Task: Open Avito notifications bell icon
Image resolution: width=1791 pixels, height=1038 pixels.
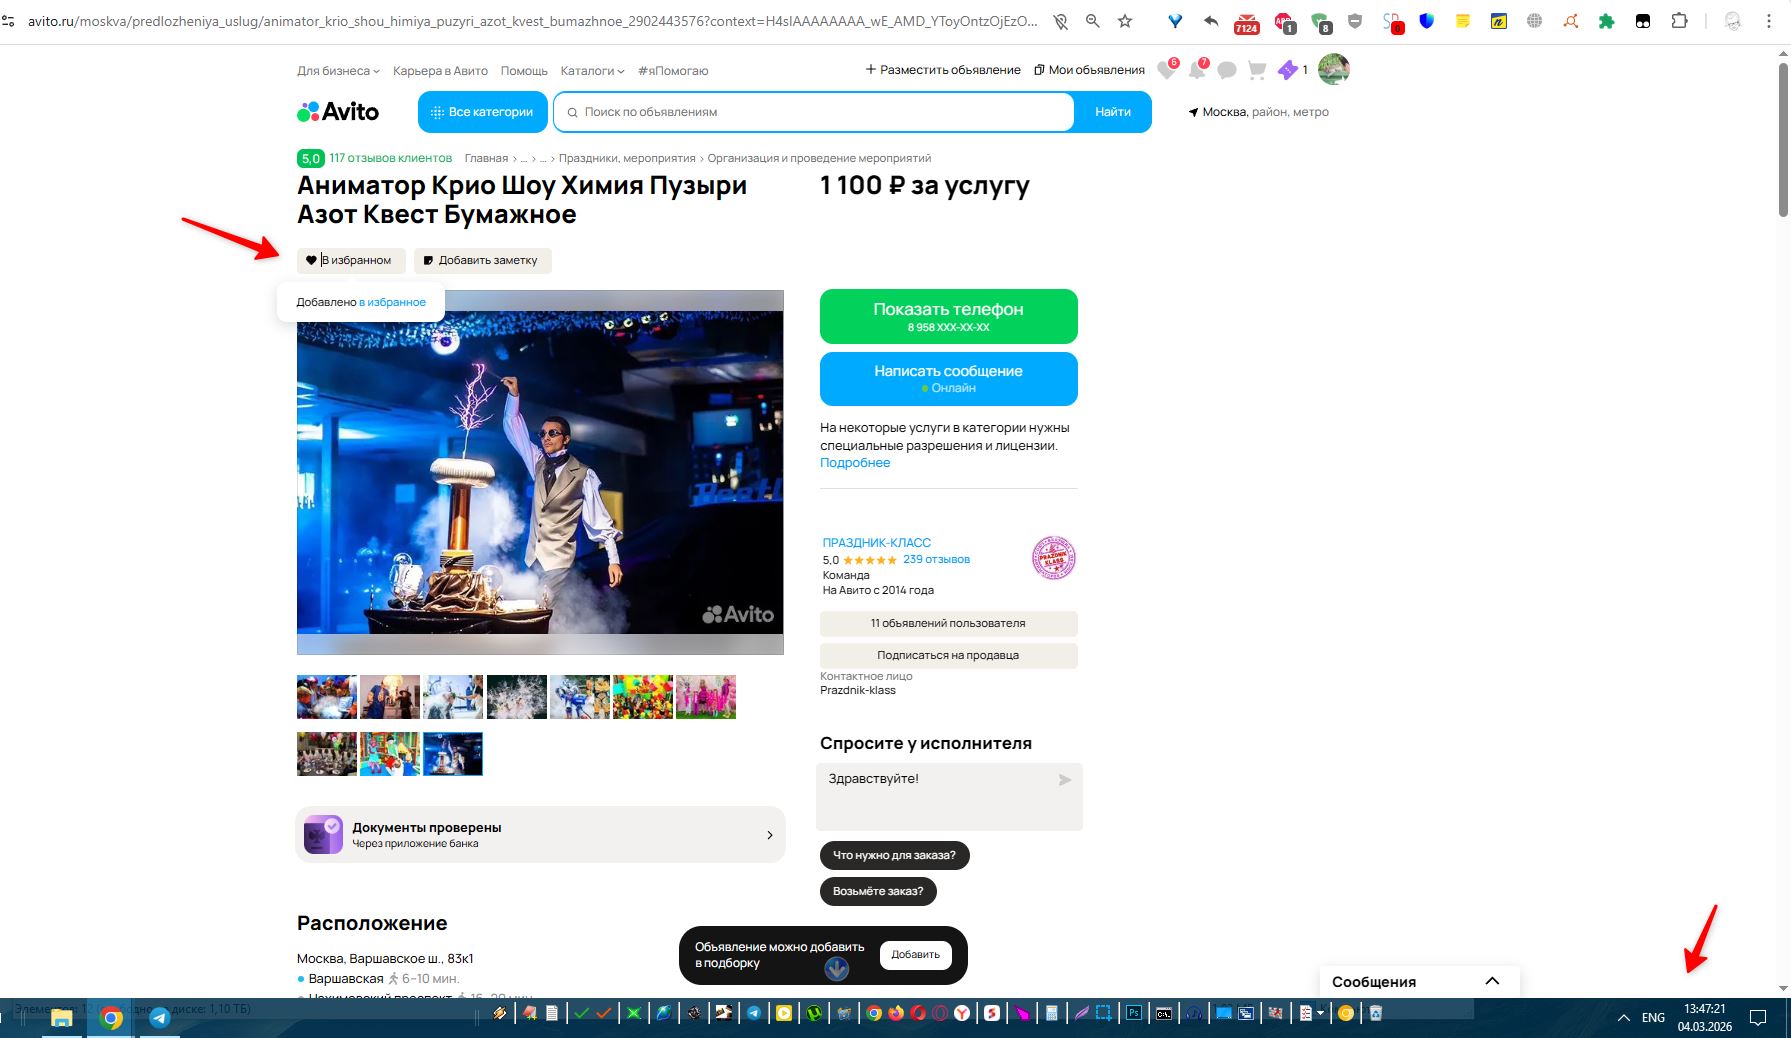Action: pyautogui.click(x=1197, y=70)
